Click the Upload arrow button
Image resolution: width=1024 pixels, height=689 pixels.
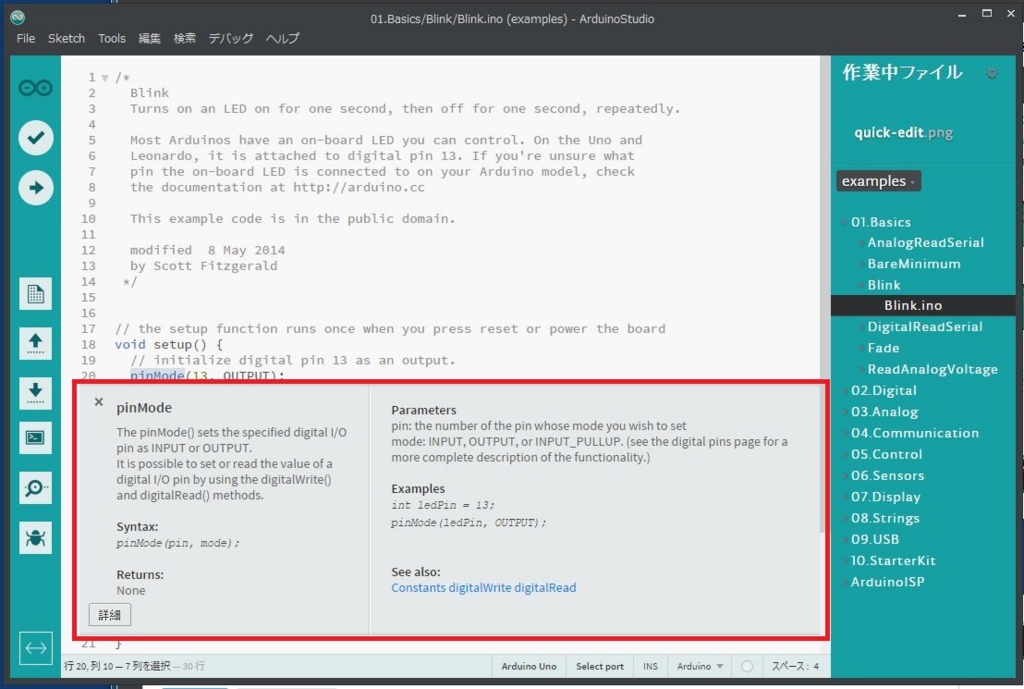[x=36, y=188]
